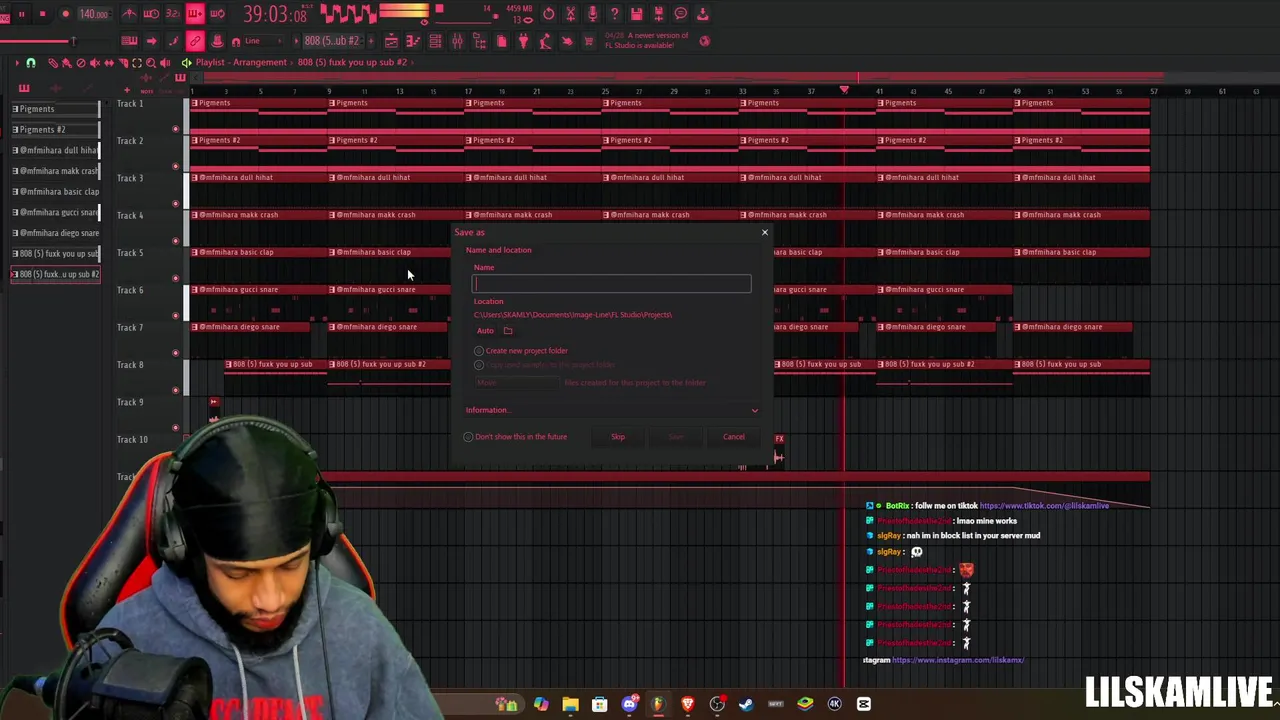Toggle loop recording button

pyautogui.click(x=218, y=14)
